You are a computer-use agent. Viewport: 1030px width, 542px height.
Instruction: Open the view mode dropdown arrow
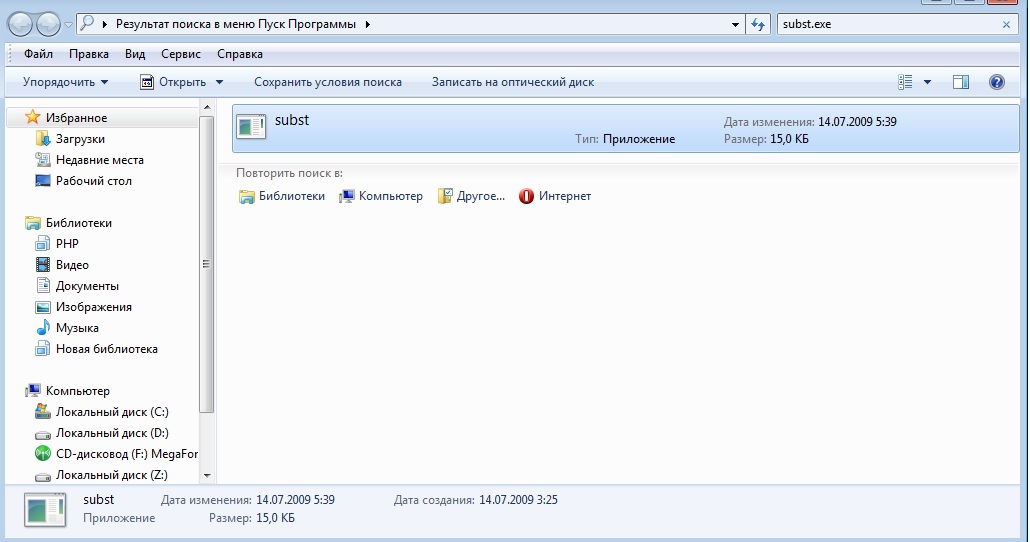927,82
